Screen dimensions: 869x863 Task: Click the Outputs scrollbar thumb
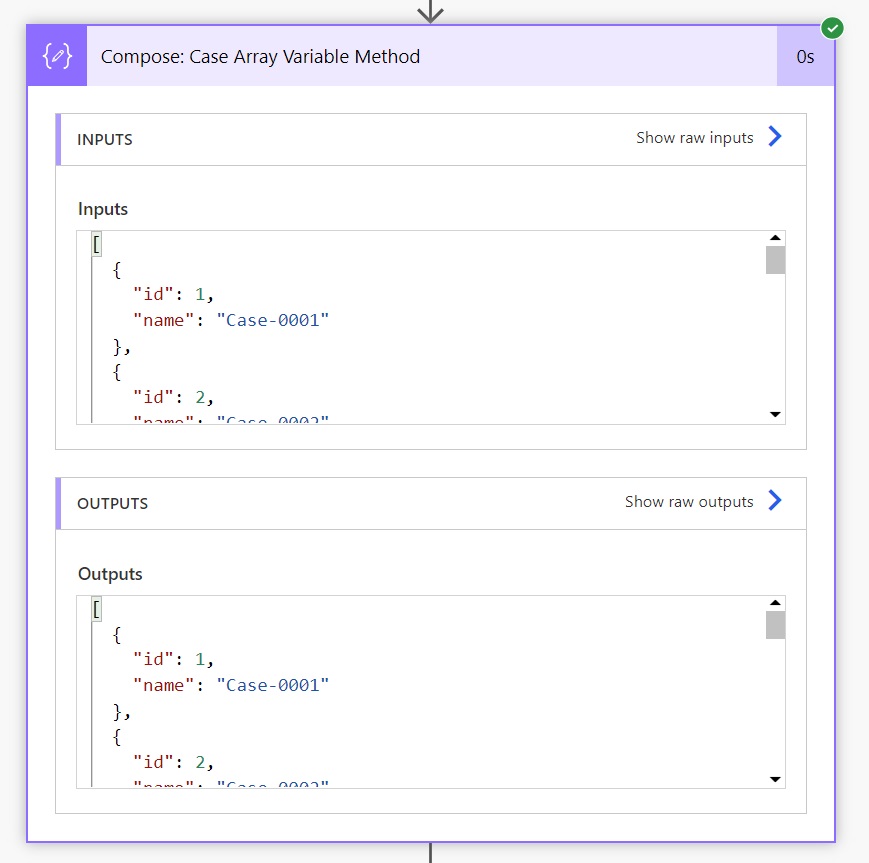[x=775, y=625]
